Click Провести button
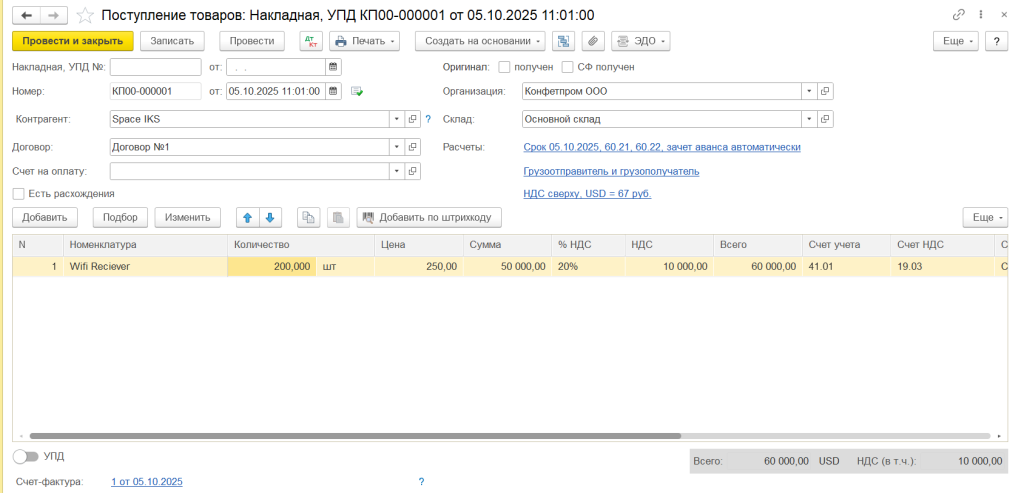The height and width of the screenshot is (493, 1024). pyautogui.click(x=252, y=41)
